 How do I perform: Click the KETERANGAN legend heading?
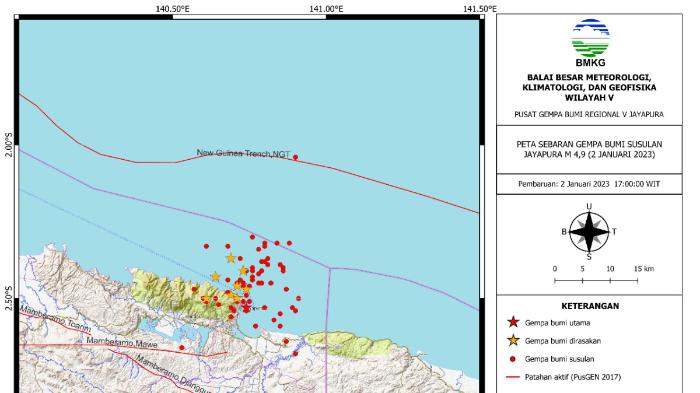[x=590, y=306]
